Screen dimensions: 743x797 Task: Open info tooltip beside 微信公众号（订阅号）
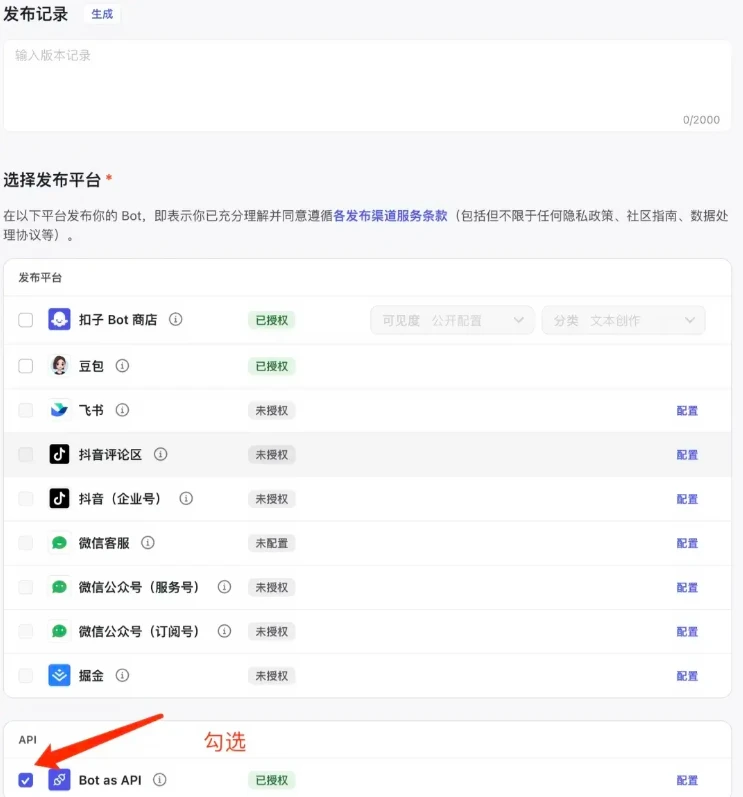[224, 631]
